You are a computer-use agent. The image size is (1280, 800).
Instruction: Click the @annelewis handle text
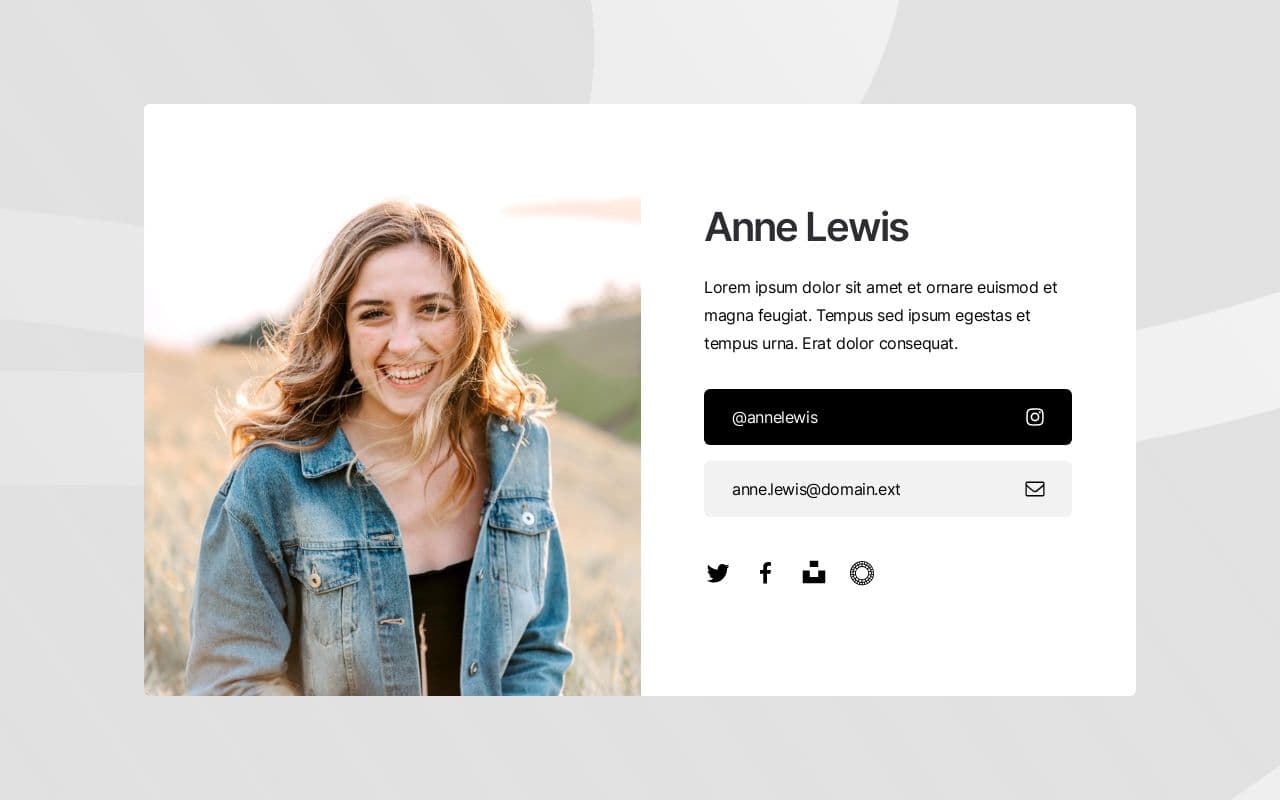(775, 417)
